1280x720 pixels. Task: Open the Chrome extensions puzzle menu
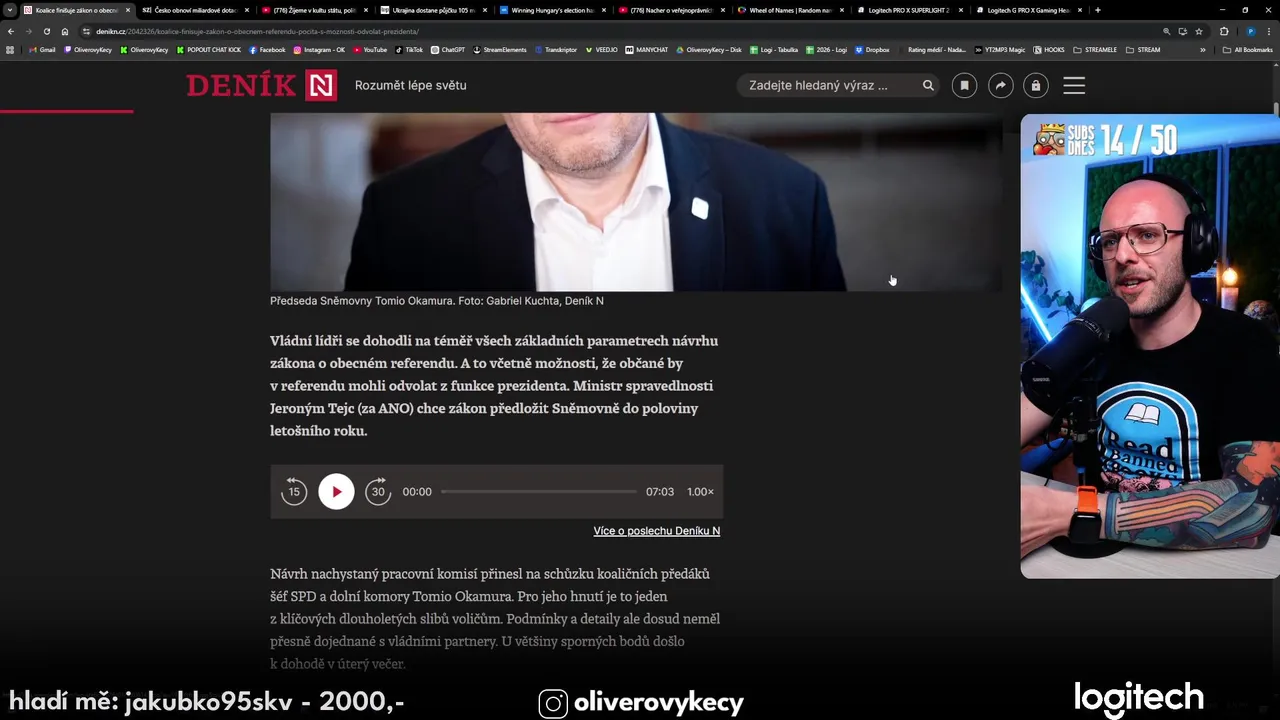[x=1224, y=31]
